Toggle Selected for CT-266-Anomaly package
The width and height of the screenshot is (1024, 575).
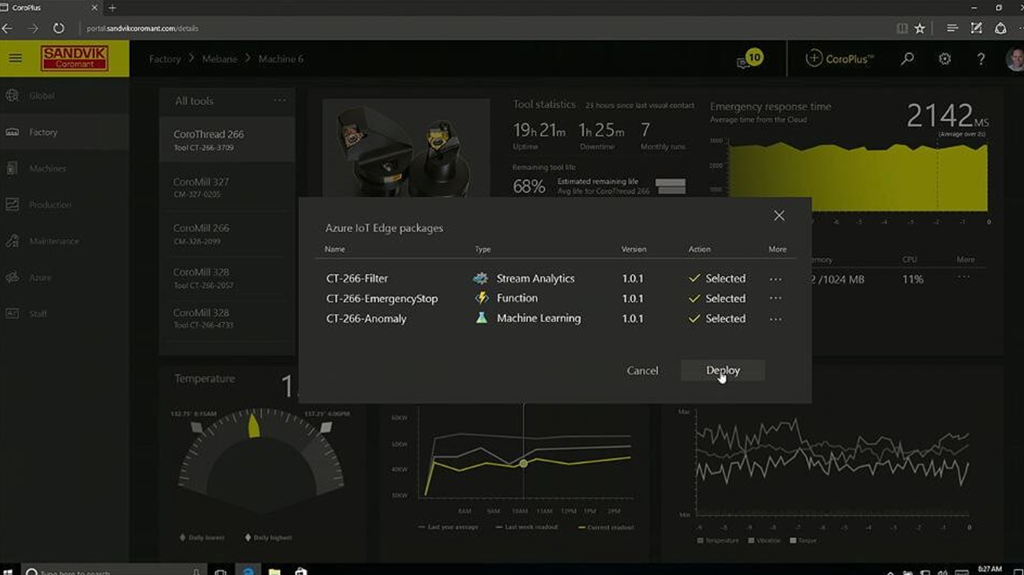[x=716, y=319]
